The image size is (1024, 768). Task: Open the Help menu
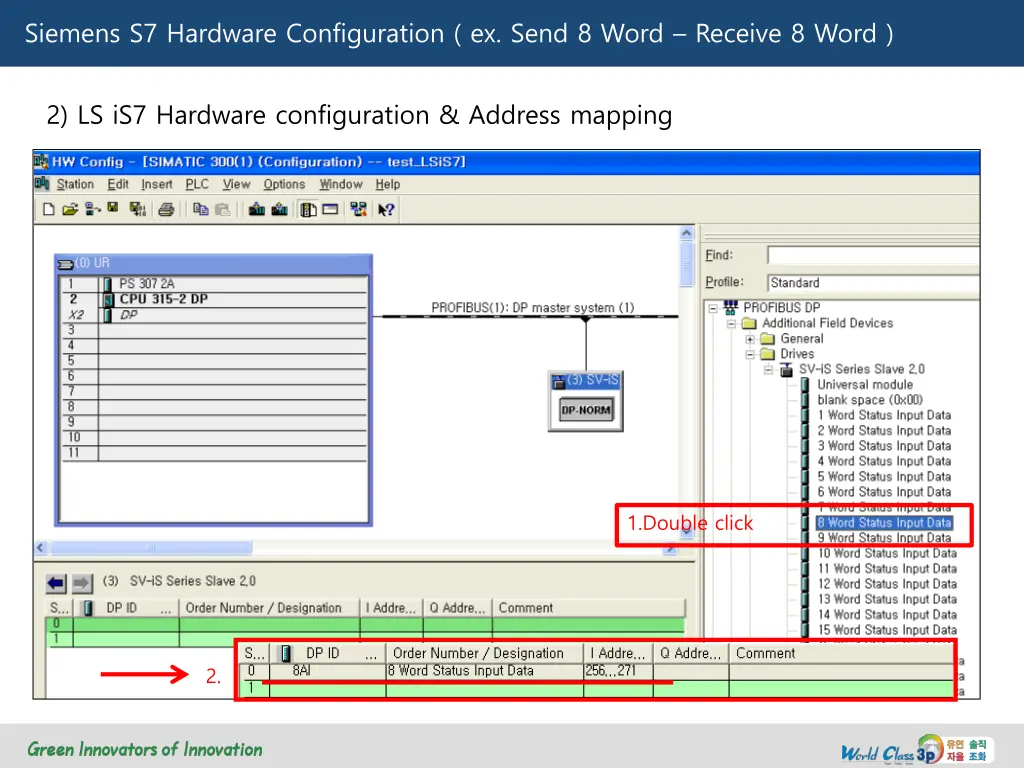[387, 184]
